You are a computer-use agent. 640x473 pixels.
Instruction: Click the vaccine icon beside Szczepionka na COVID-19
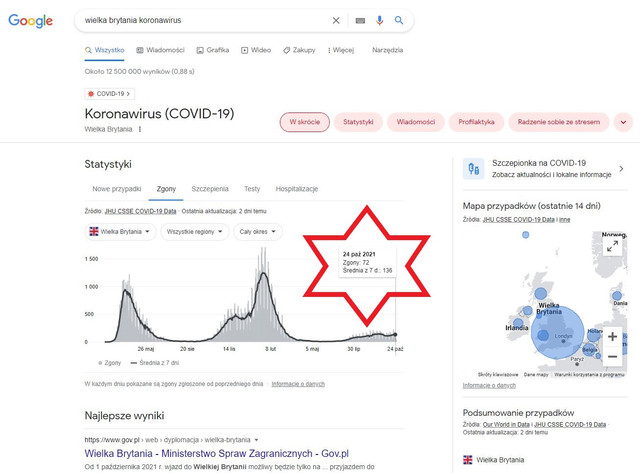tap(473, 169)
